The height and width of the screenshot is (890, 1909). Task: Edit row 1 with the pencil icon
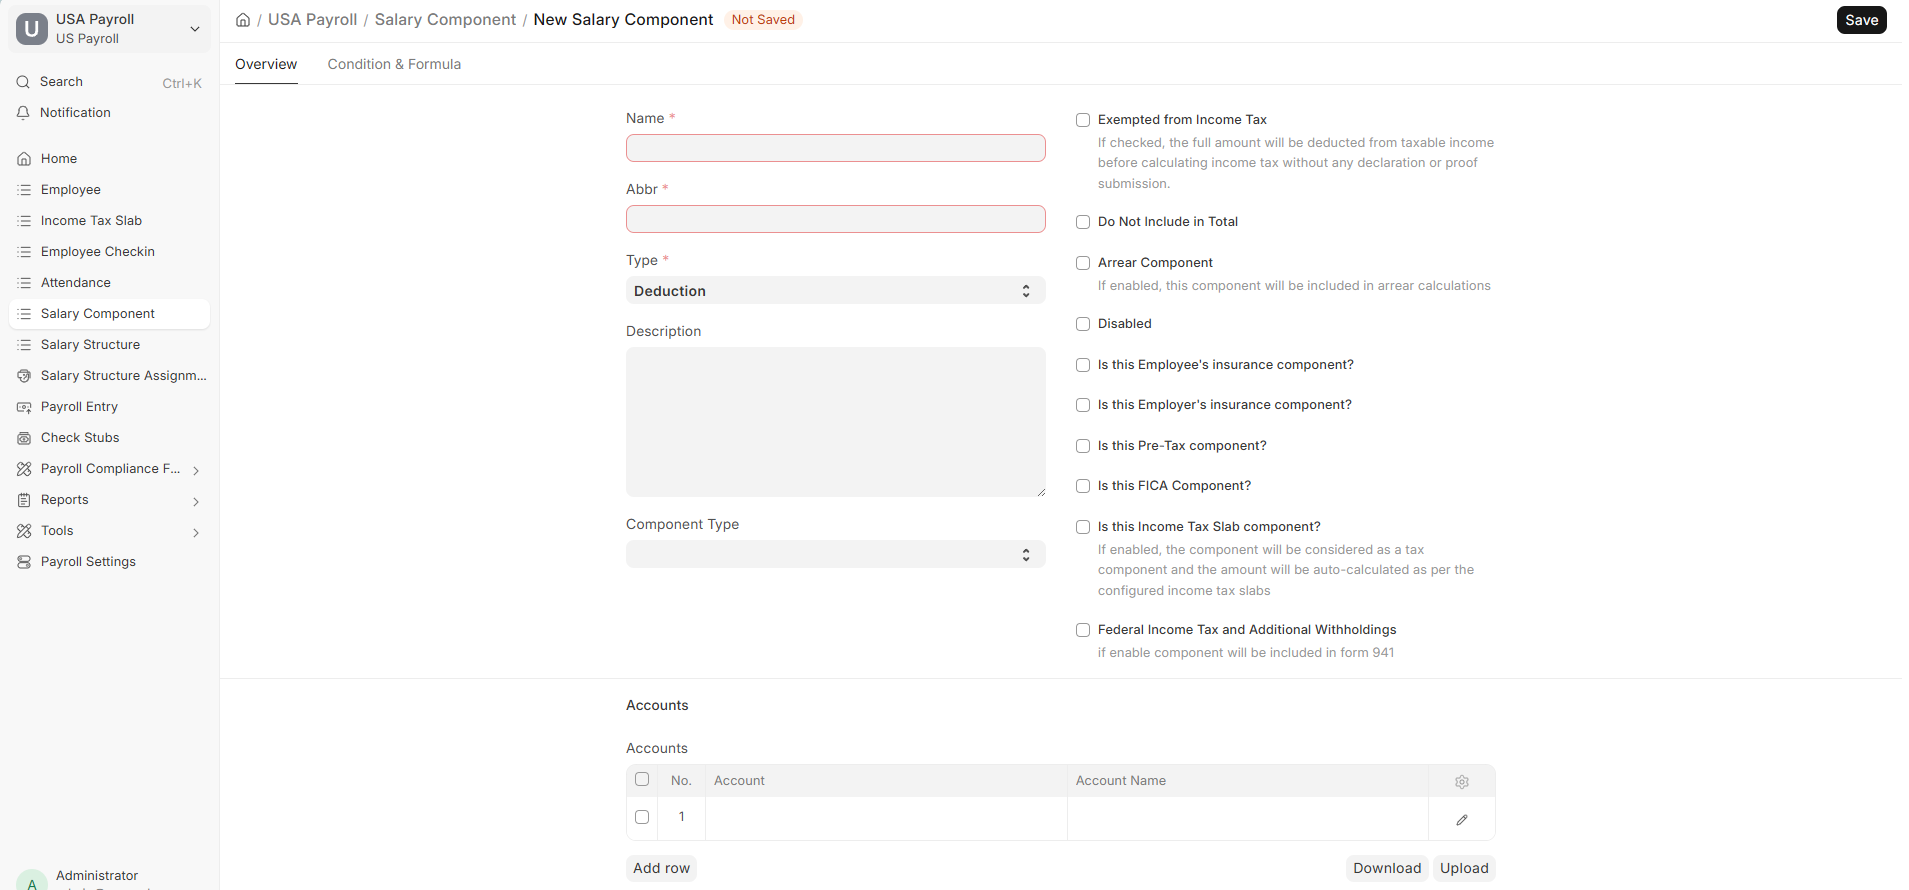pyautogui.click(x=1462, y=820)
